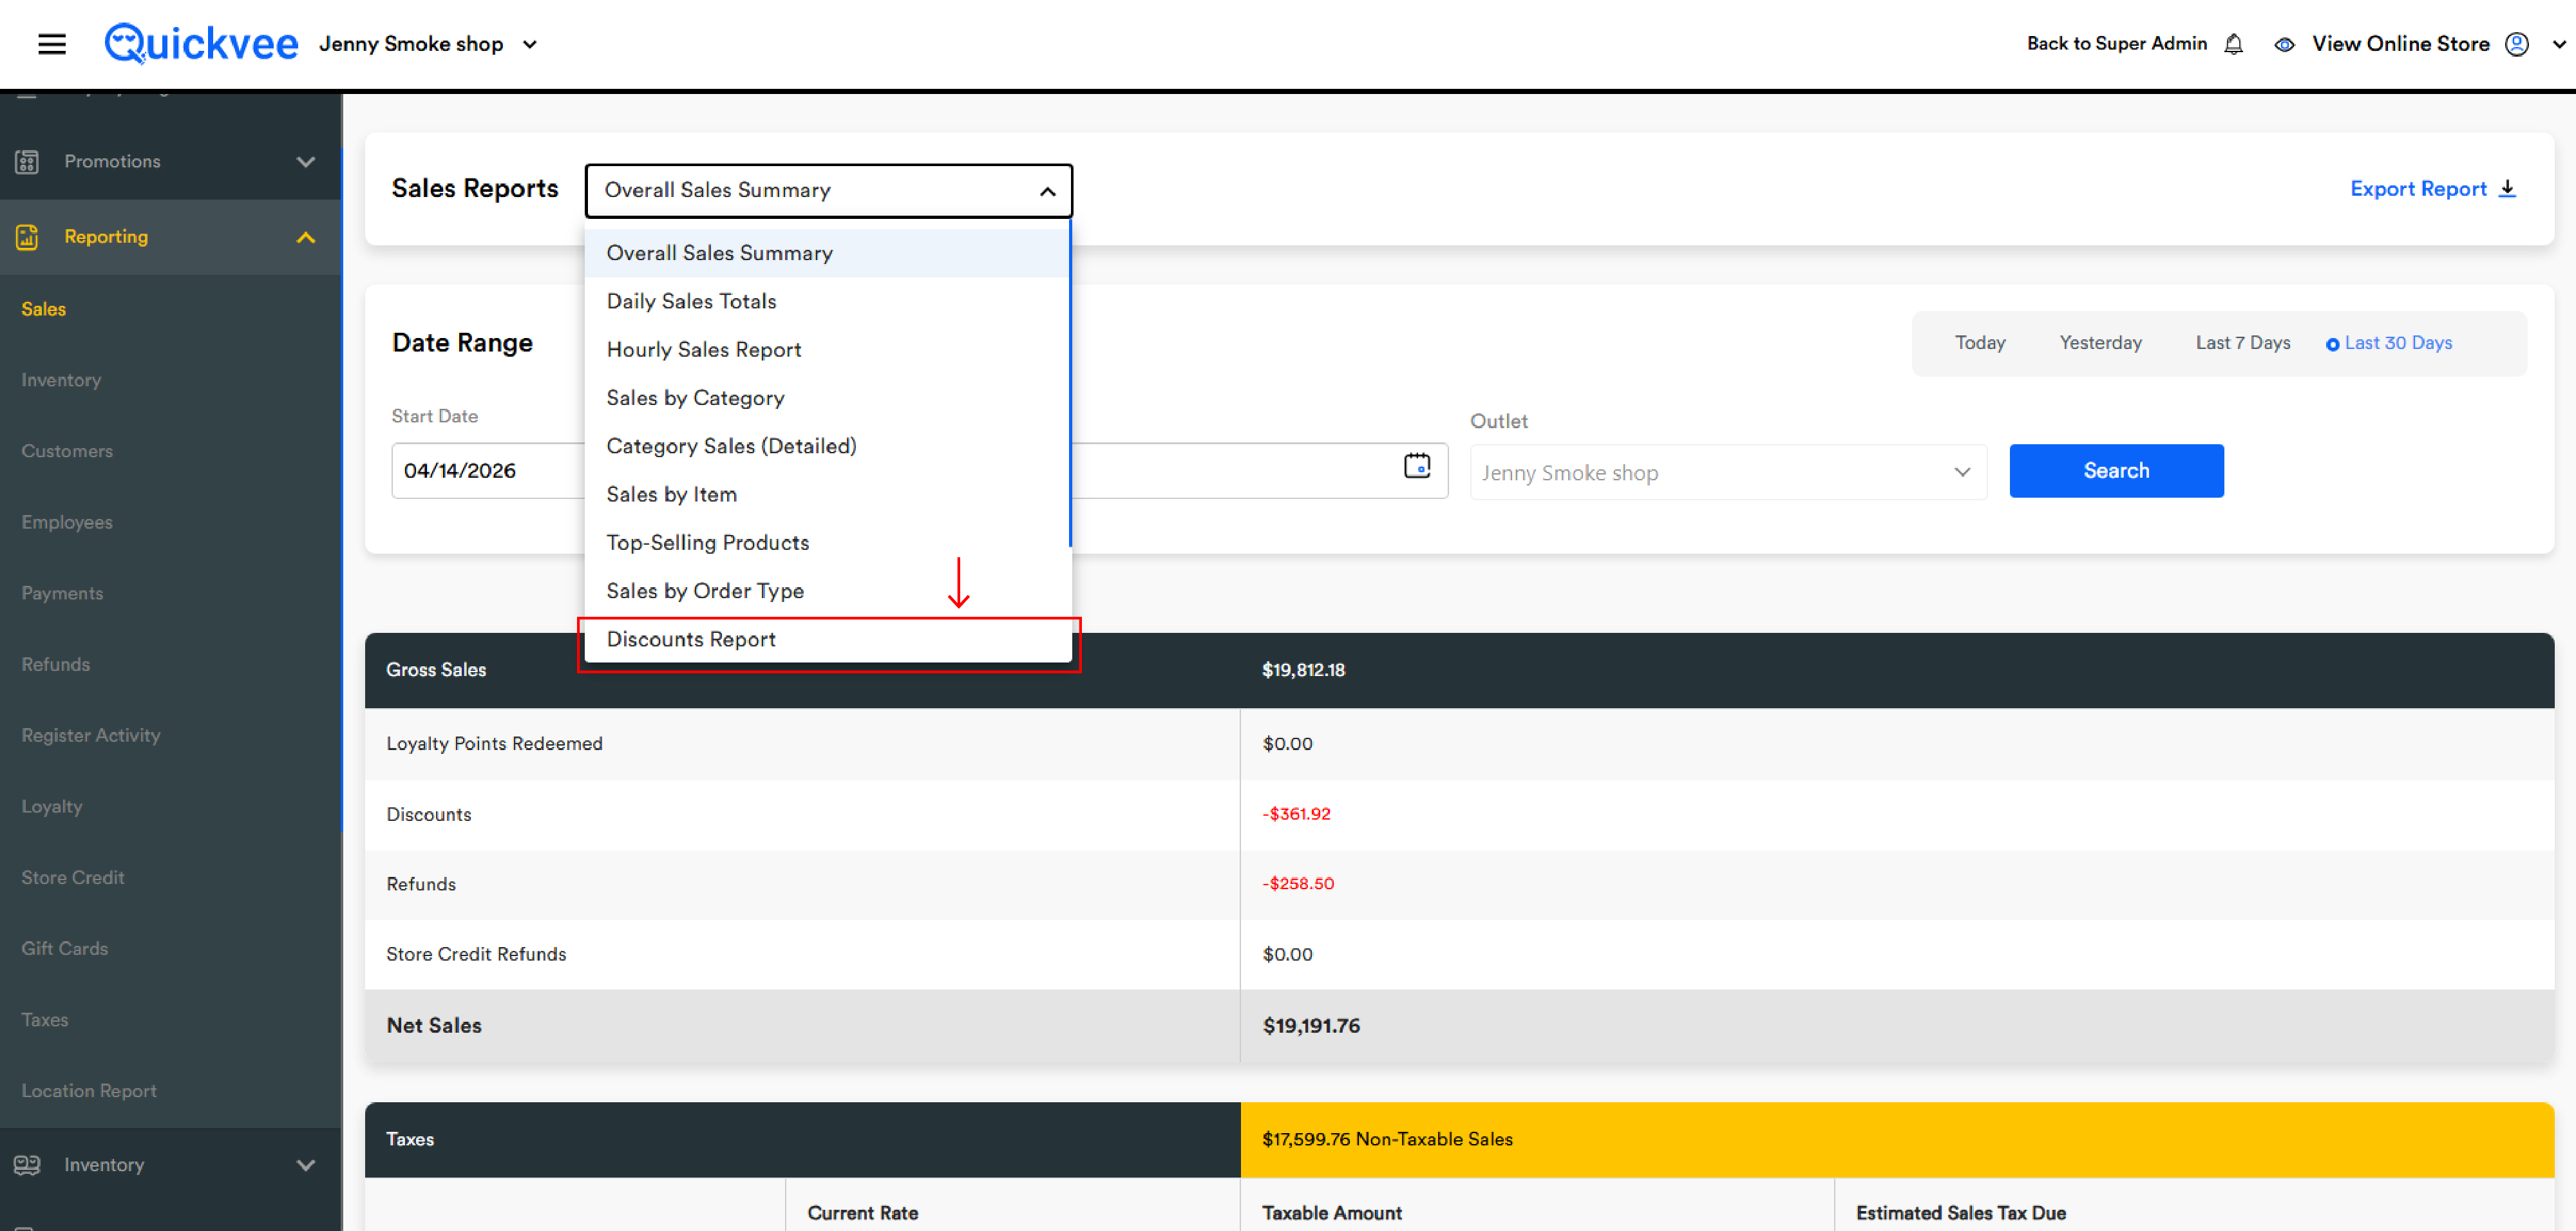
Task: Select Daily Sales Totals option
Action: click(827, 301)
